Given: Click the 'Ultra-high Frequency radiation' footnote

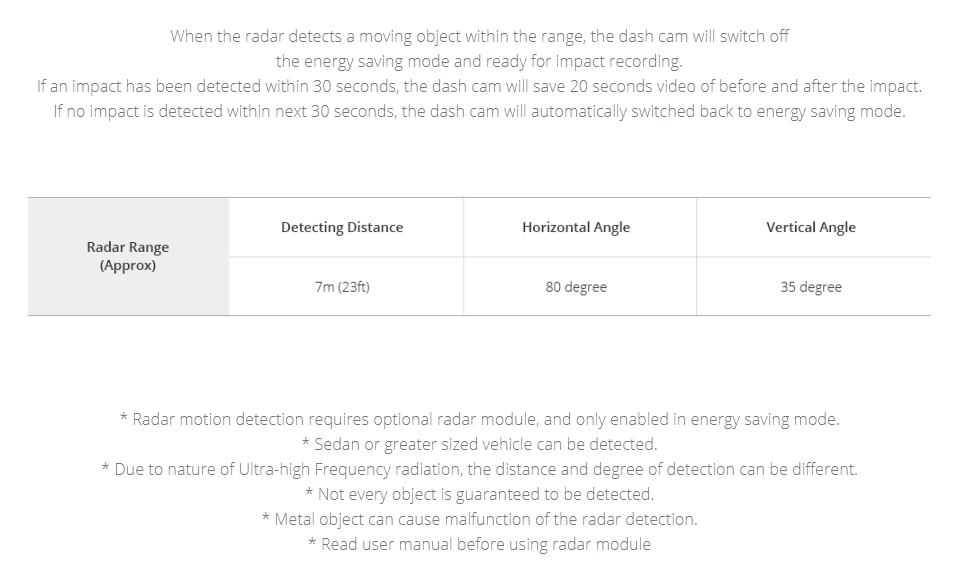Looking at the screenshot, I should coord(480,469).
